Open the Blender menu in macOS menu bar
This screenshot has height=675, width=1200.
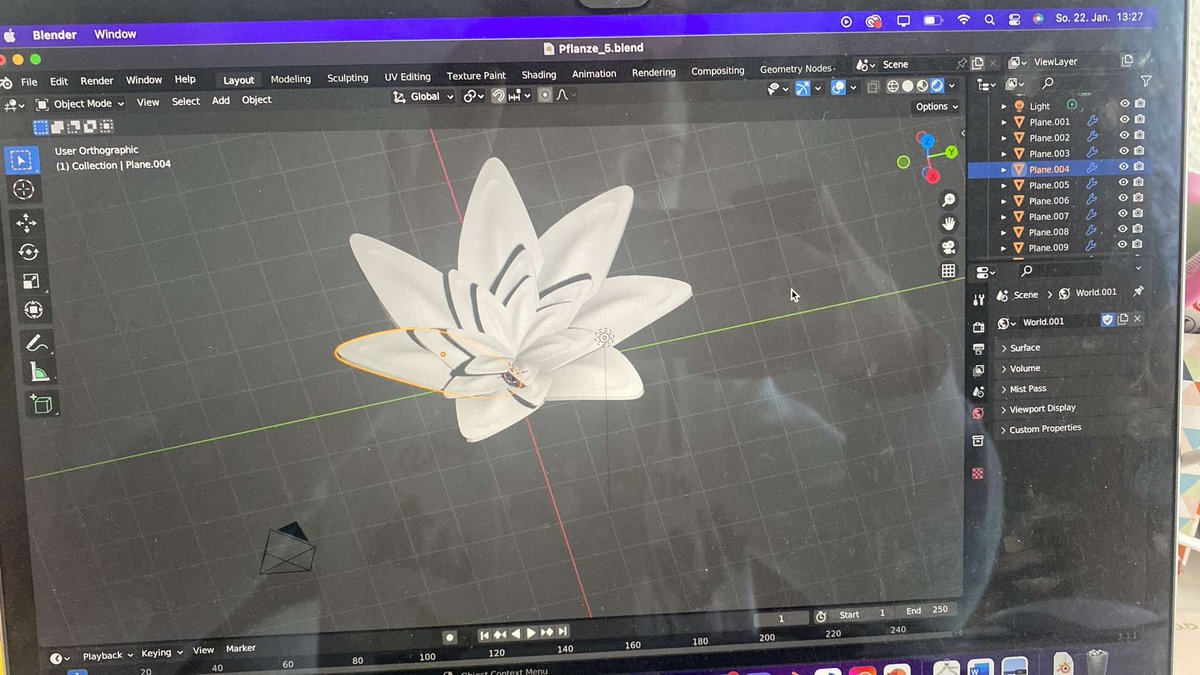pyautogui.click(x=53, y=34)
